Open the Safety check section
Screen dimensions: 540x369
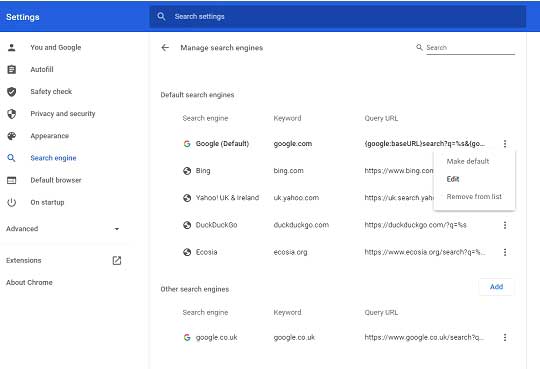click(x=51, y=92)
